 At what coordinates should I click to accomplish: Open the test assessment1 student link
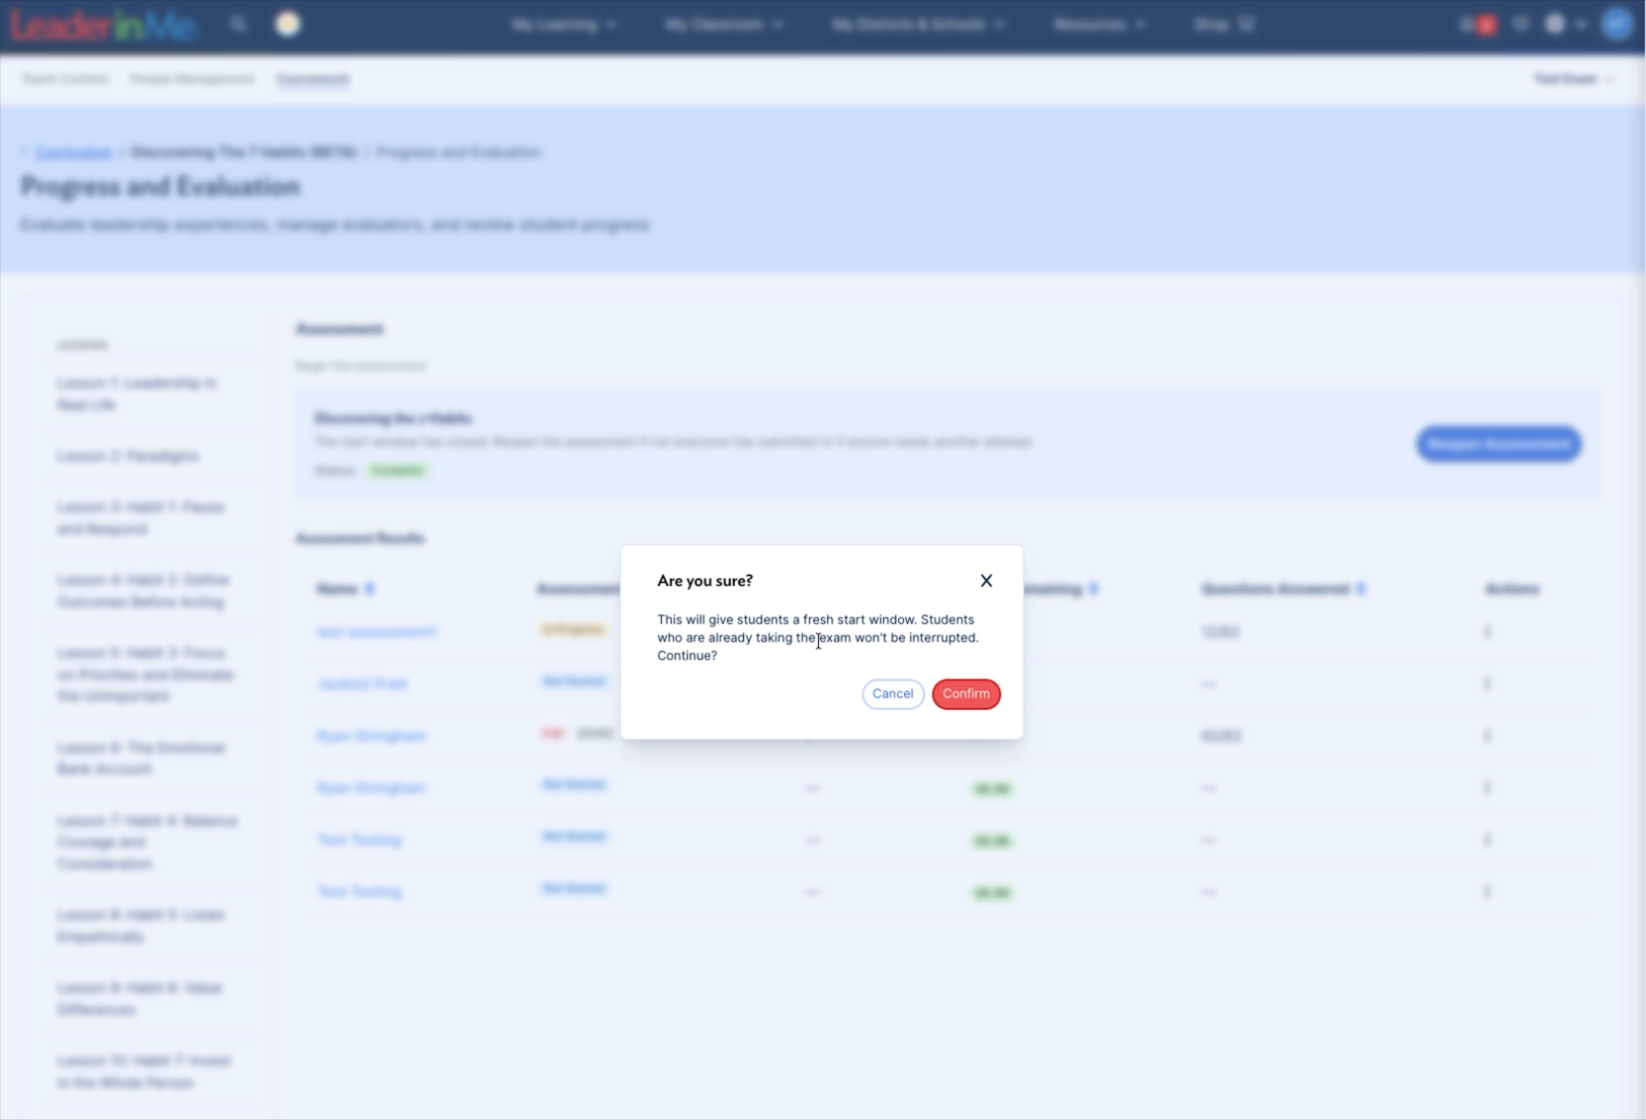tap(377, 632)
